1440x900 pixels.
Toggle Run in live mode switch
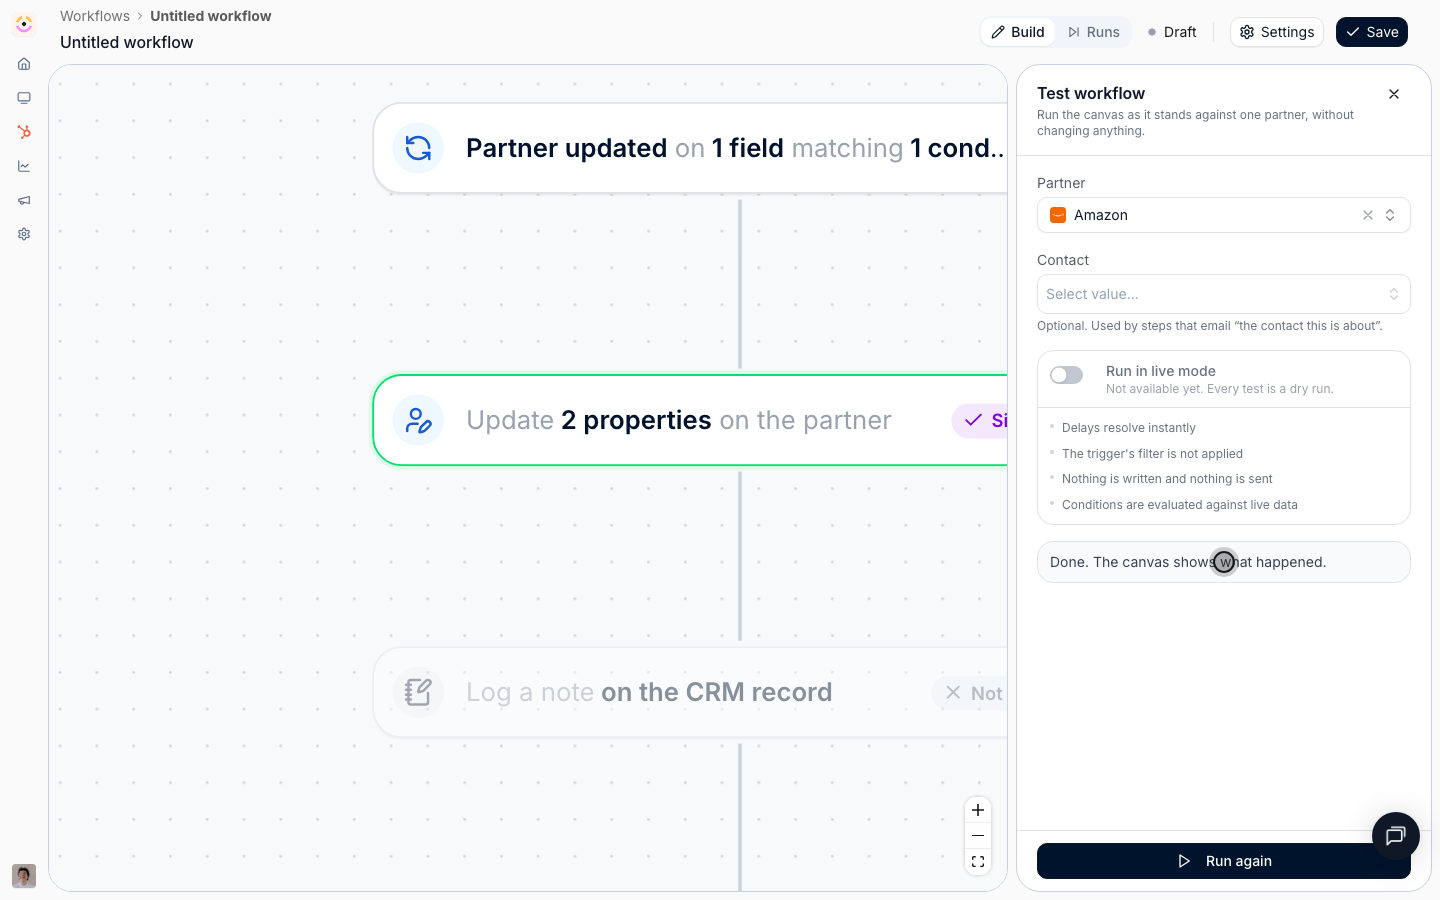click(x=1066, y=375)
